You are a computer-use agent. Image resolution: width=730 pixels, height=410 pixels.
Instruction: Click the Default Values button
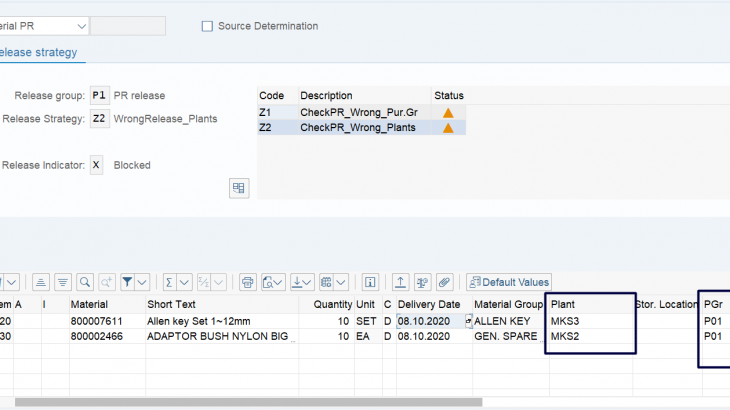509,282
